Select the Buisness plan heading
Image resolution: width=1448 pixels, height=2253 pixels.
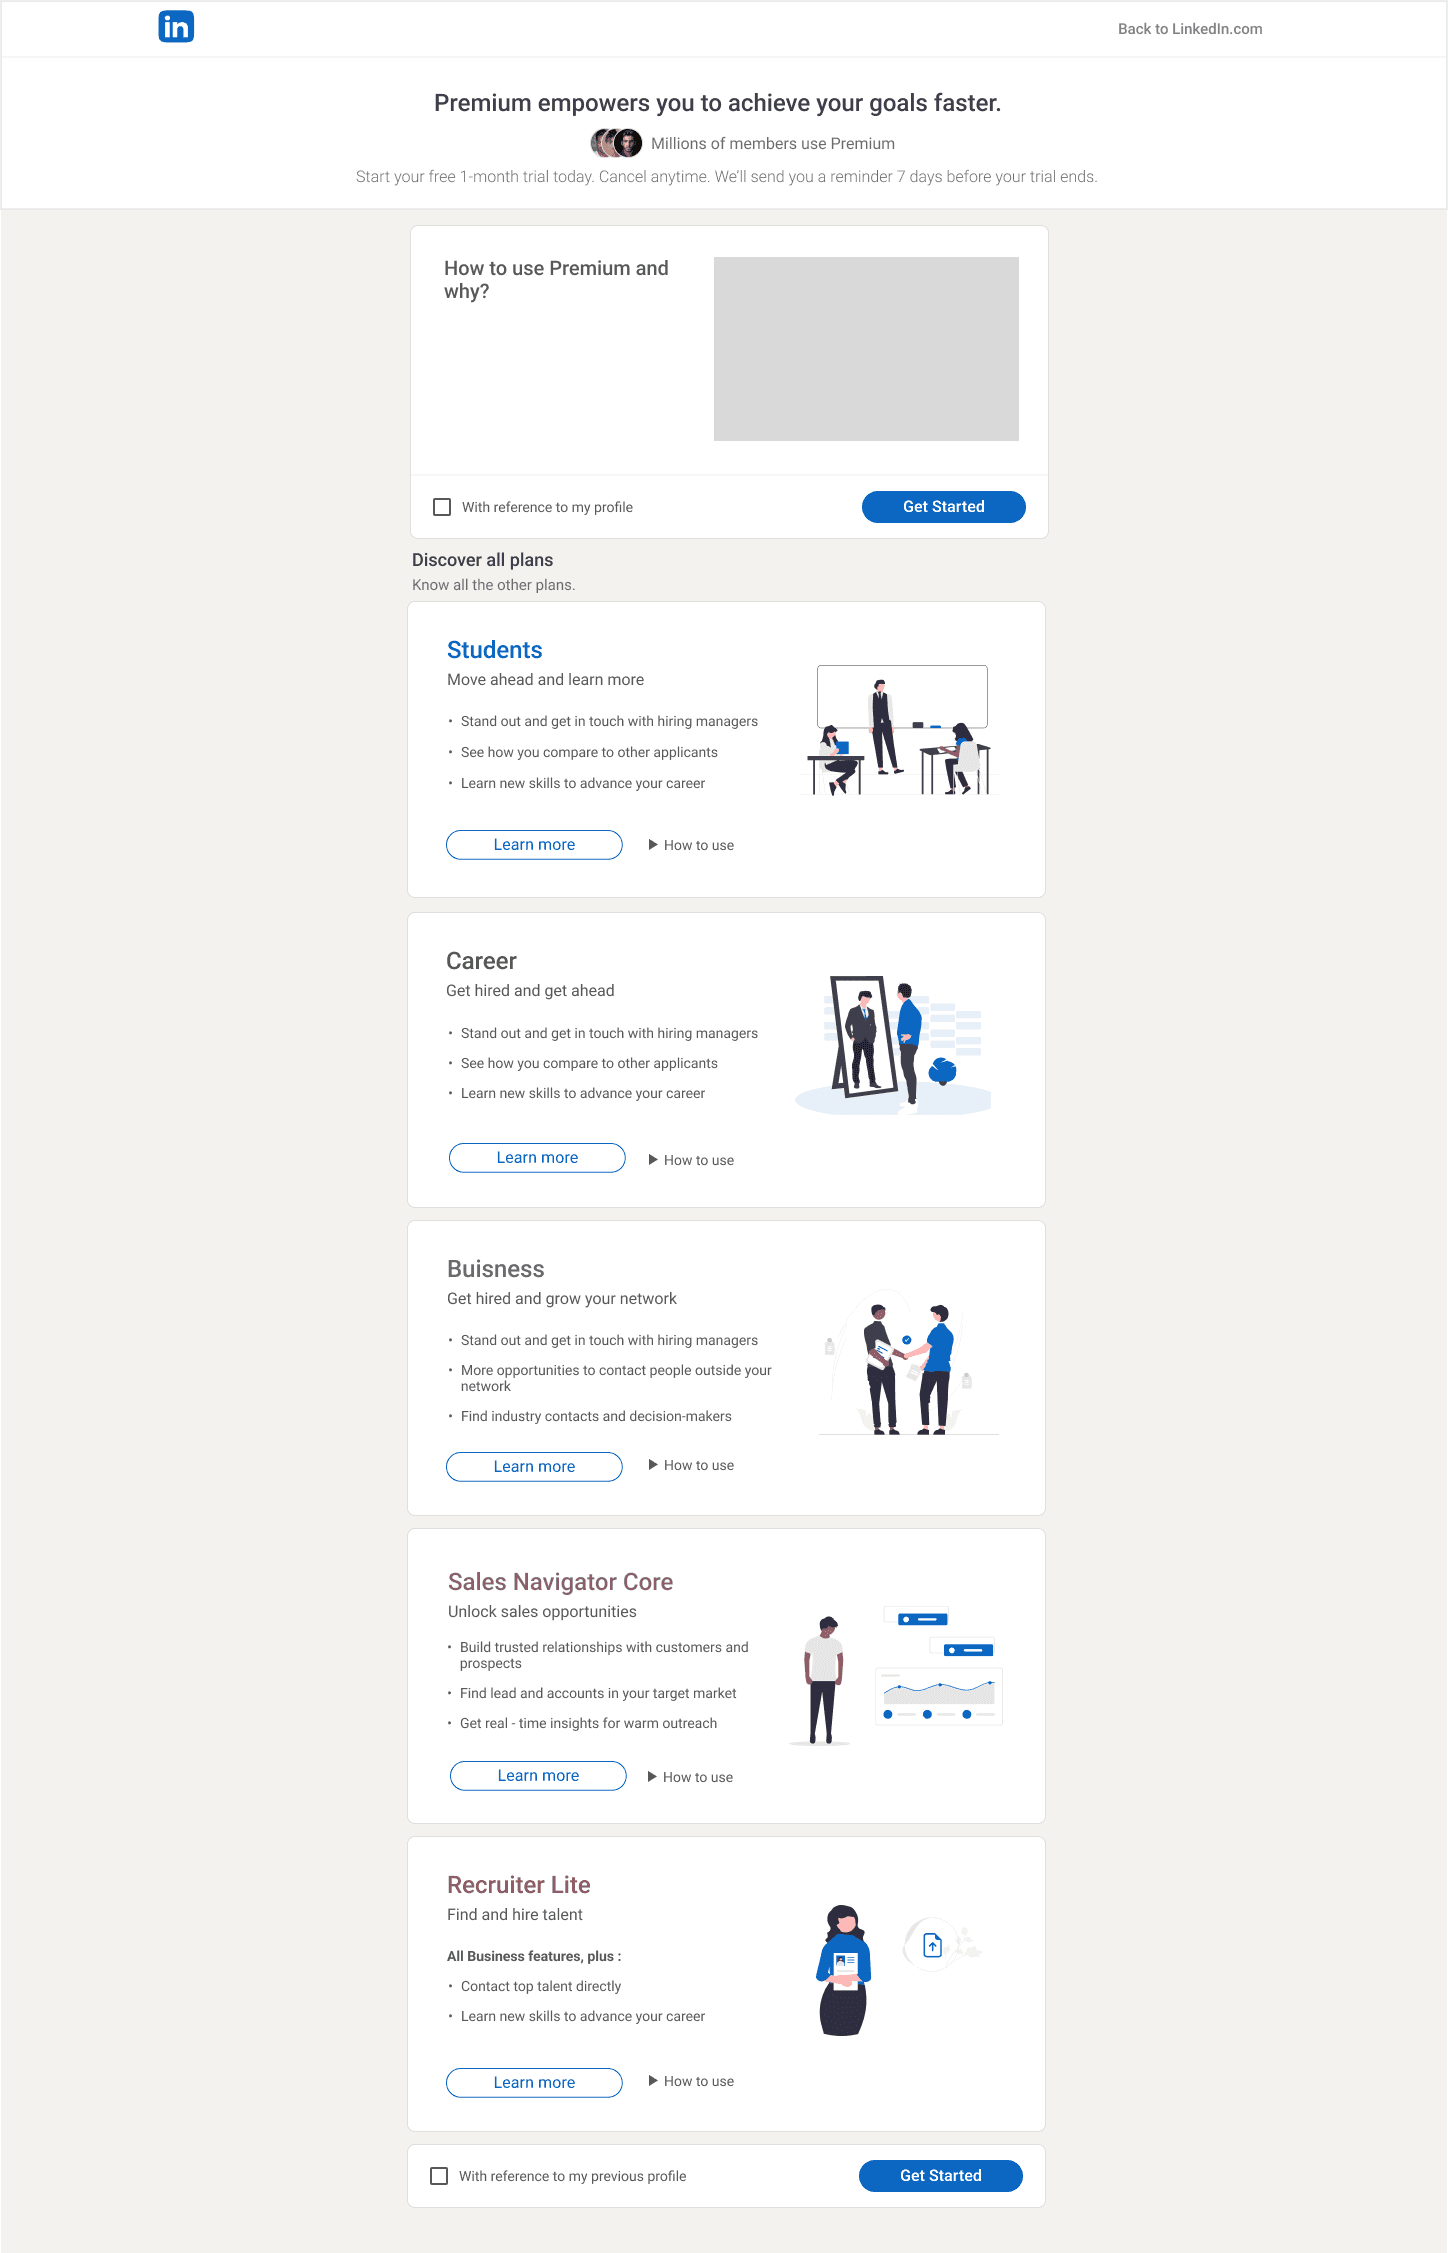pyautogui.click(x=495, y=1269)
